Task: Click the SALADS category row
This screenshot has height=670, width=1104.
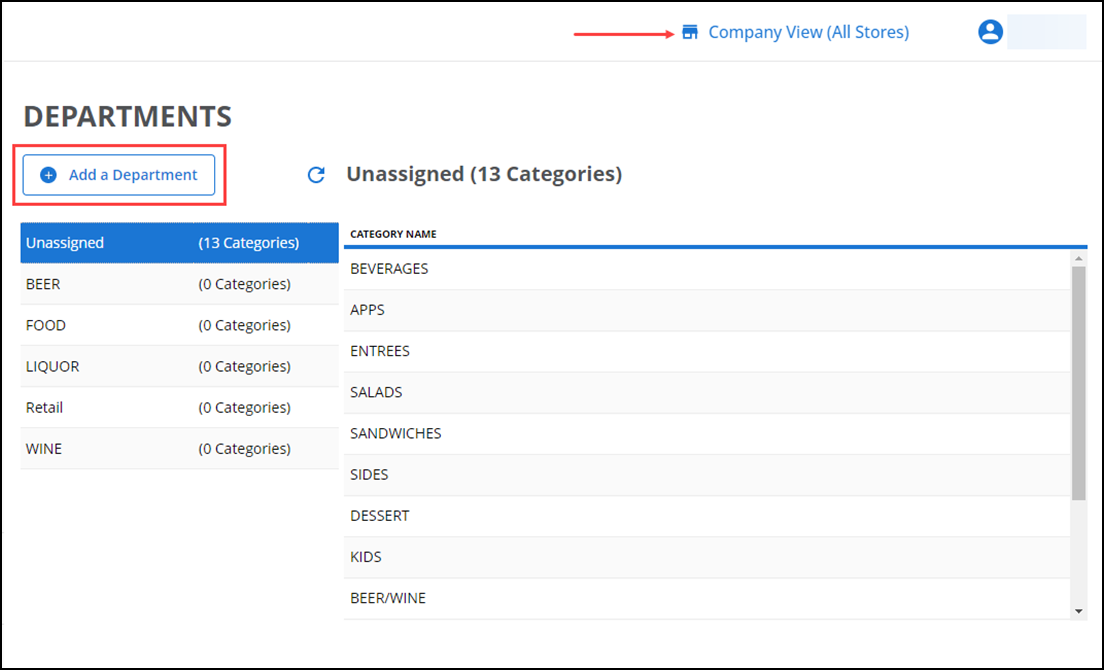Action: tap(707, 393)
